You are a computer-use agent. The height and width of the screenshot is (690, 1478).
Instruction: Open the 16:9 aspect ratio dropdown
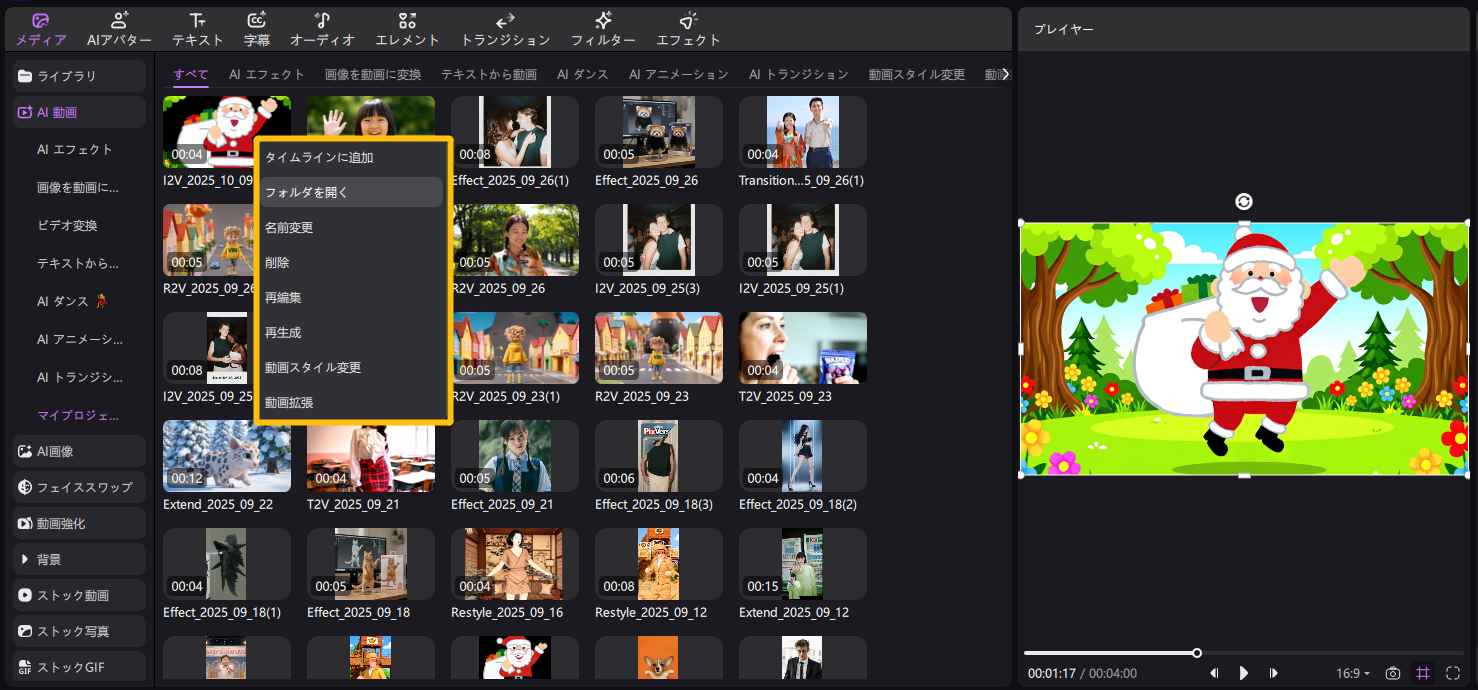[x=1352, y=673]
